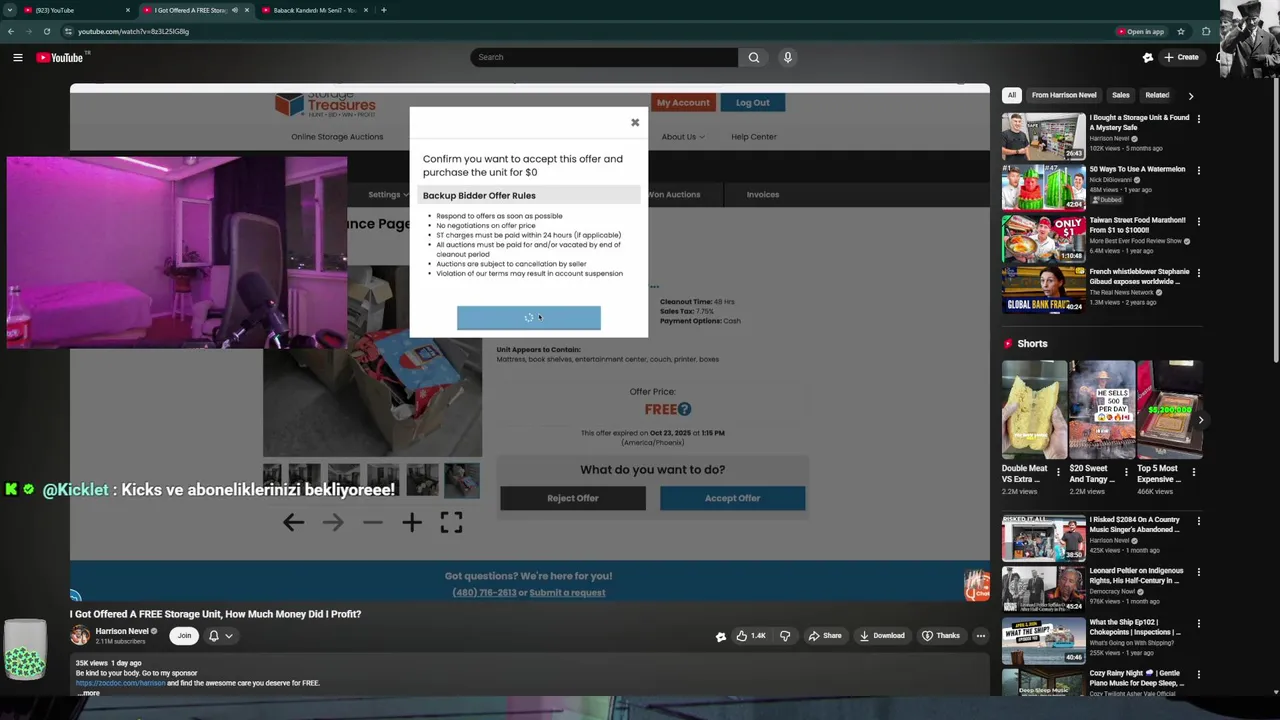Open the Double Meat VS Extra short
Image resolution: width=1280 pixels, height=720 pixels.
click(1034, 410)
